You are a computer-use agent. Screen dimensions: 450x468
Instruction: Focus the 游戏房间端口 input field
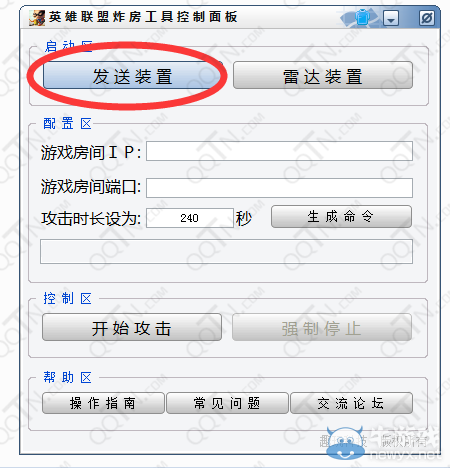click(279, 188)
